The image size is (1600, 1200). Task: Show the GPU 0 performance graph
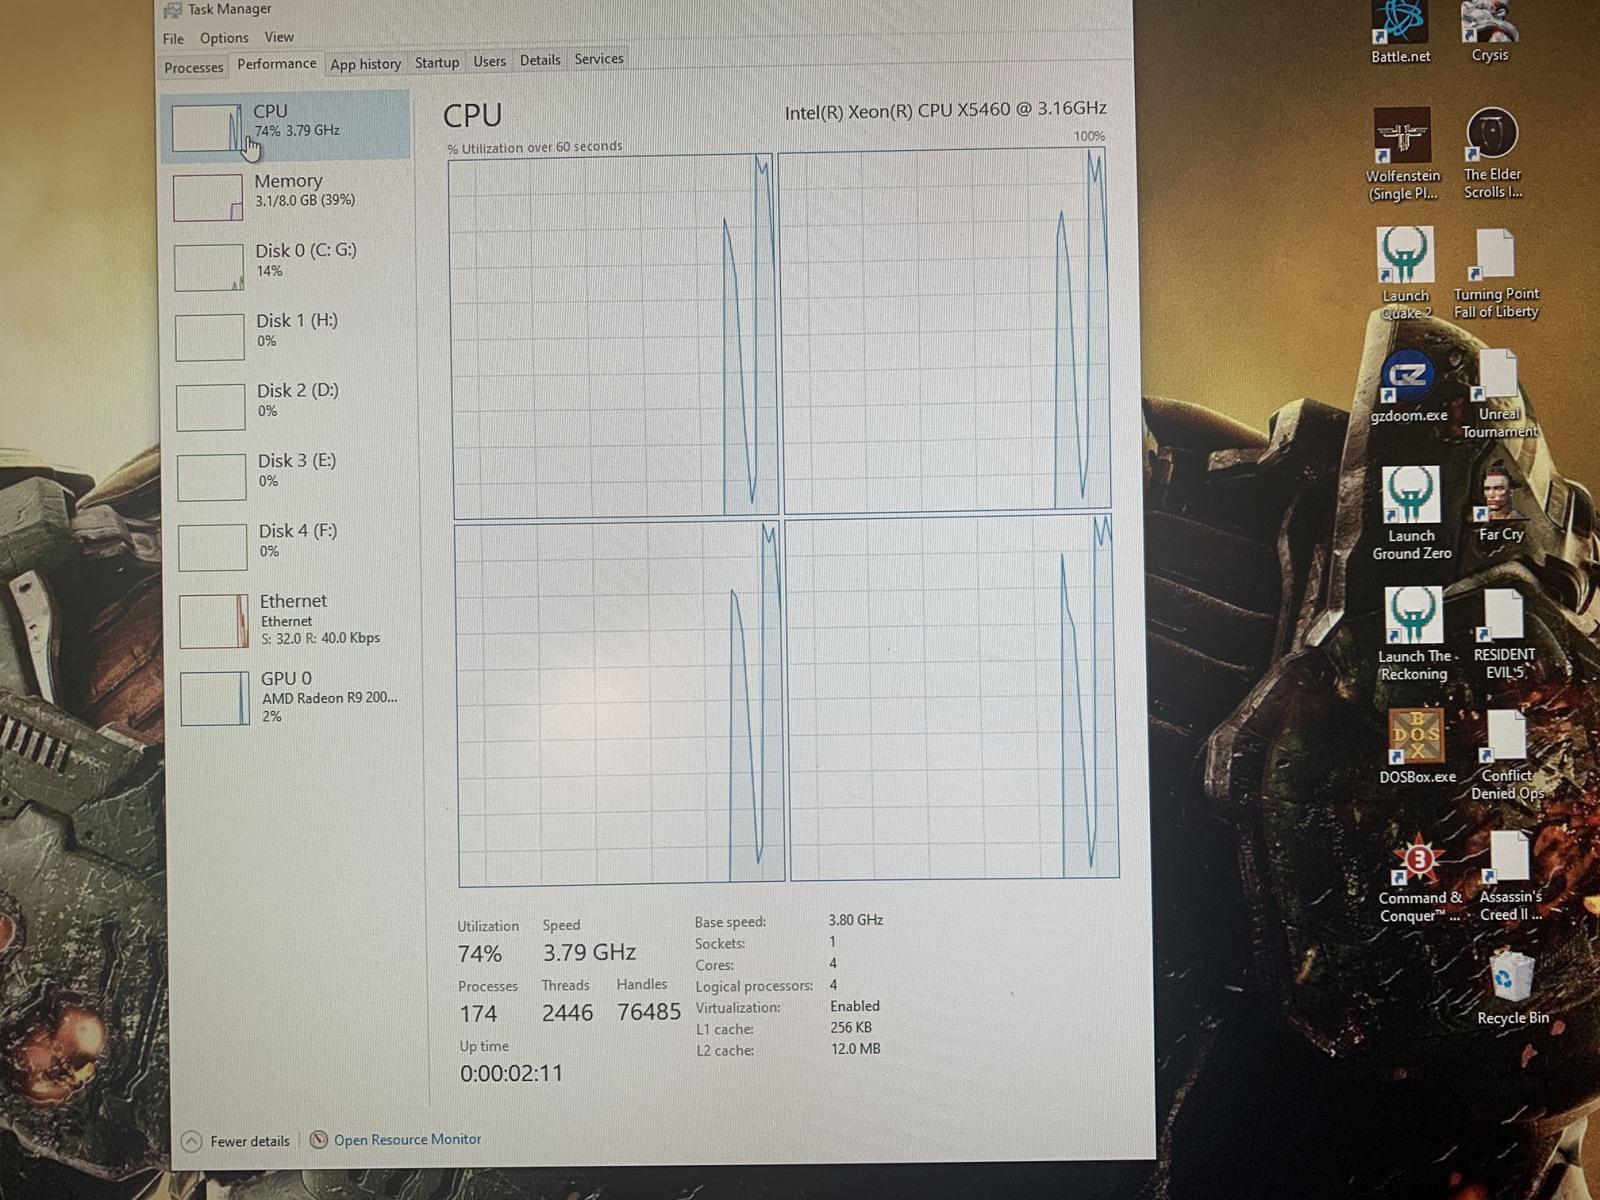288,696
